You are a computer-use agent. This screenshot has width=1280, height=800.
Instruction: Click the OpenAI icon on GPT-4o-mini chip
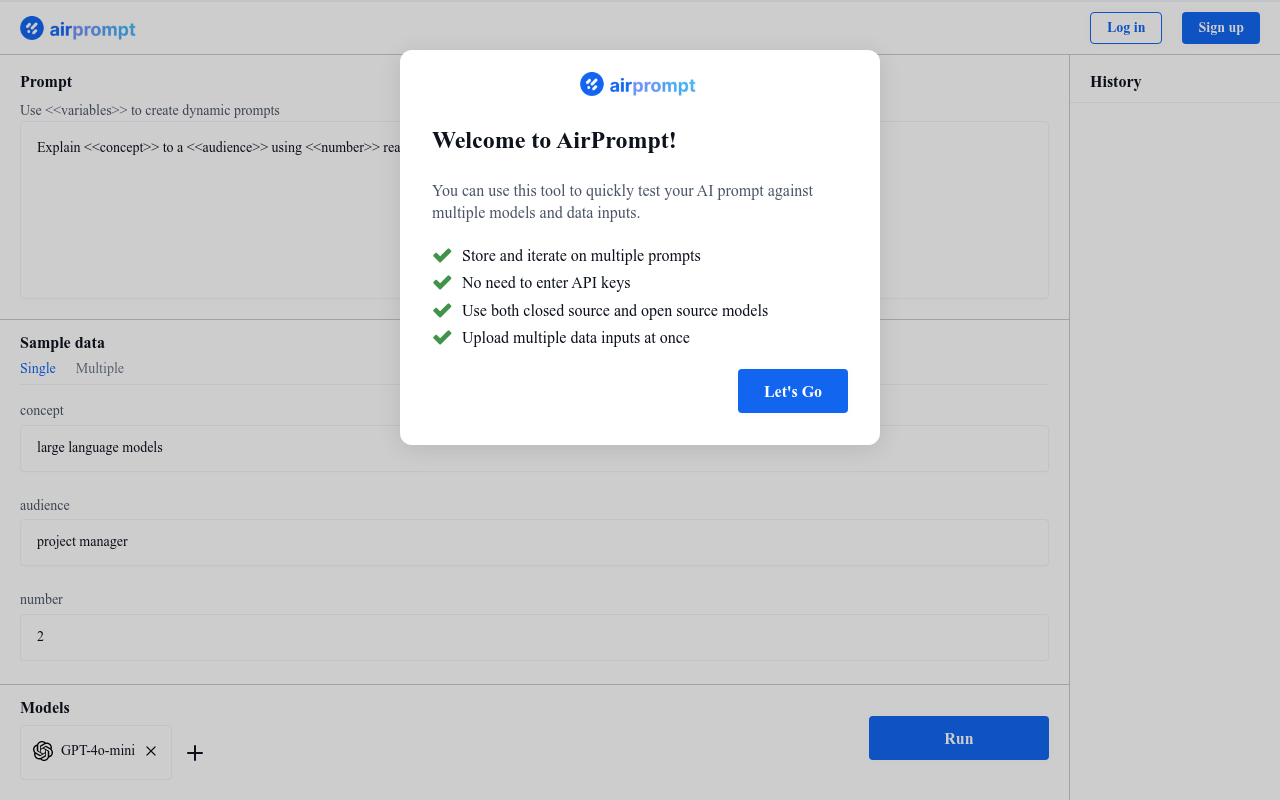(43, 751)
